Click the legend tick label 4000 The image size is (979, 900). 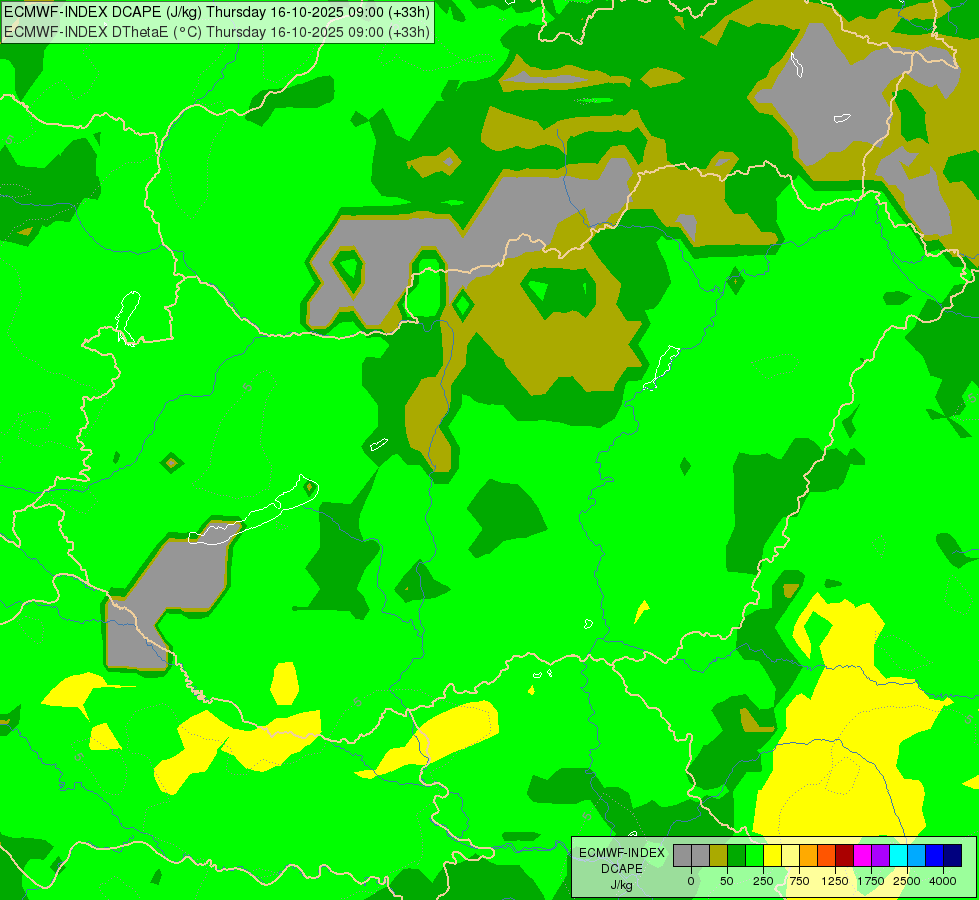943,881
